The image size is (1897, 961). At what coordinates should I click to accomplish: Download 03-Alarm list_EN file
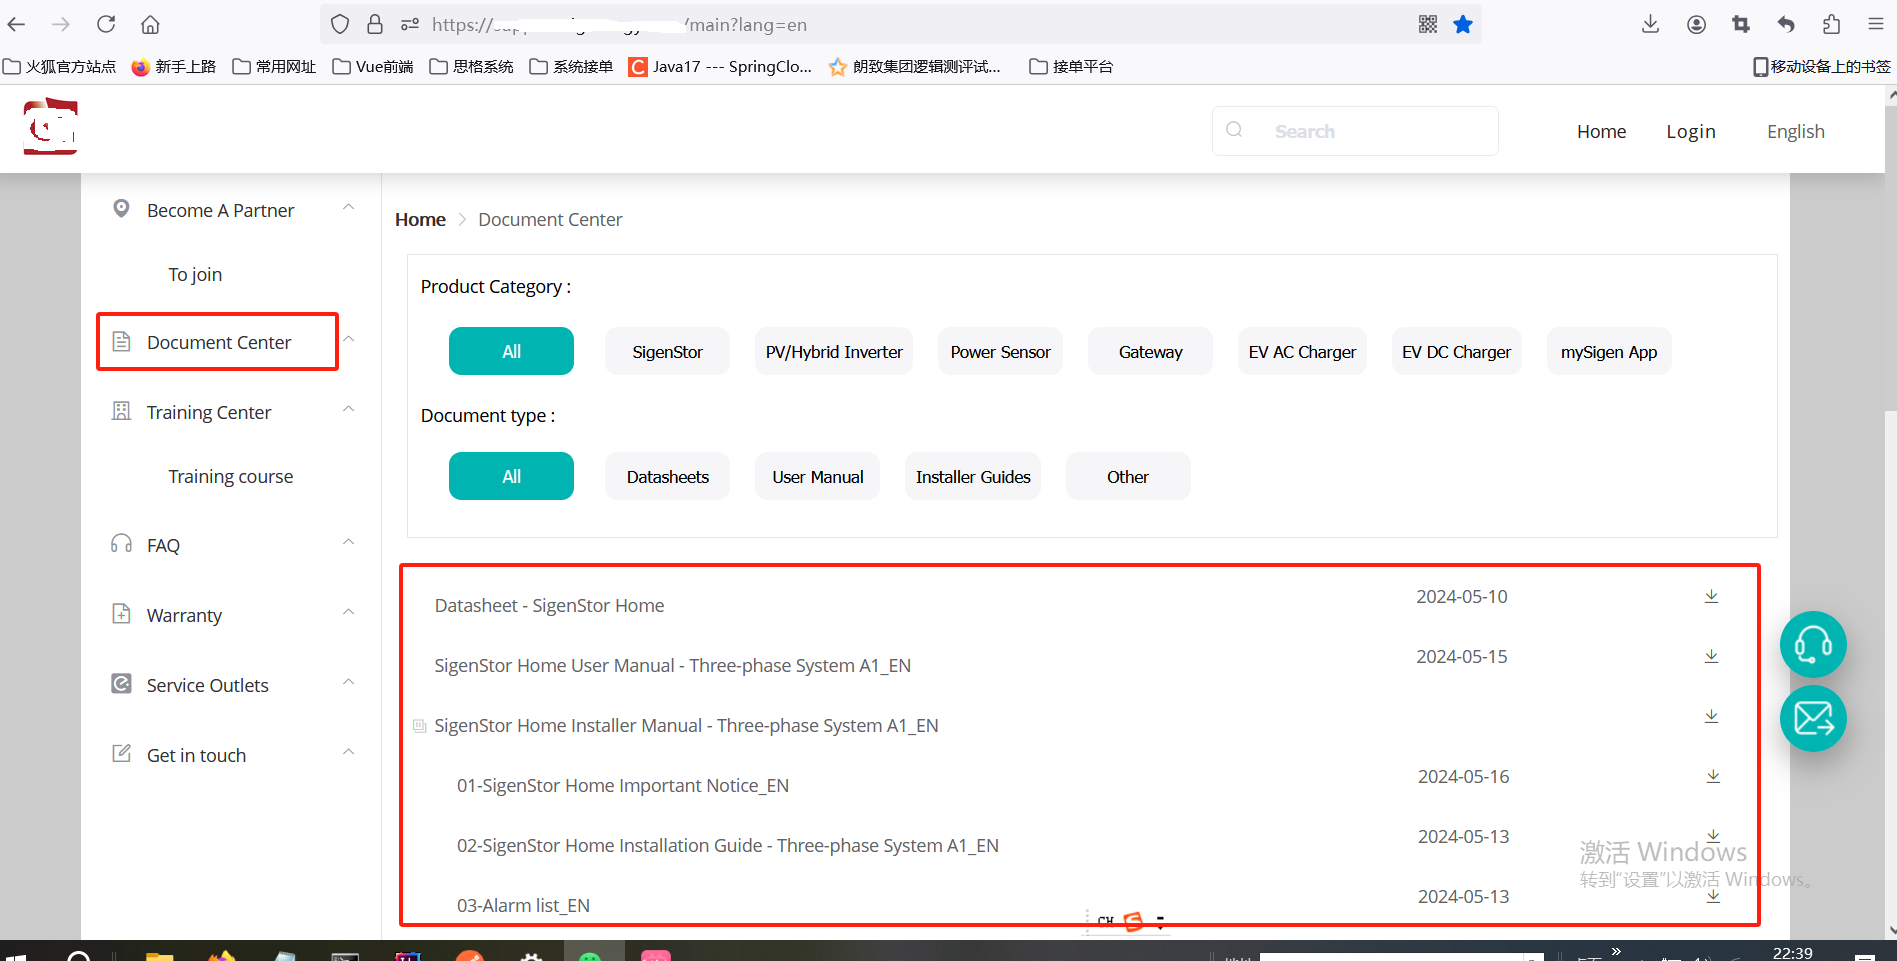(1713, 896)
